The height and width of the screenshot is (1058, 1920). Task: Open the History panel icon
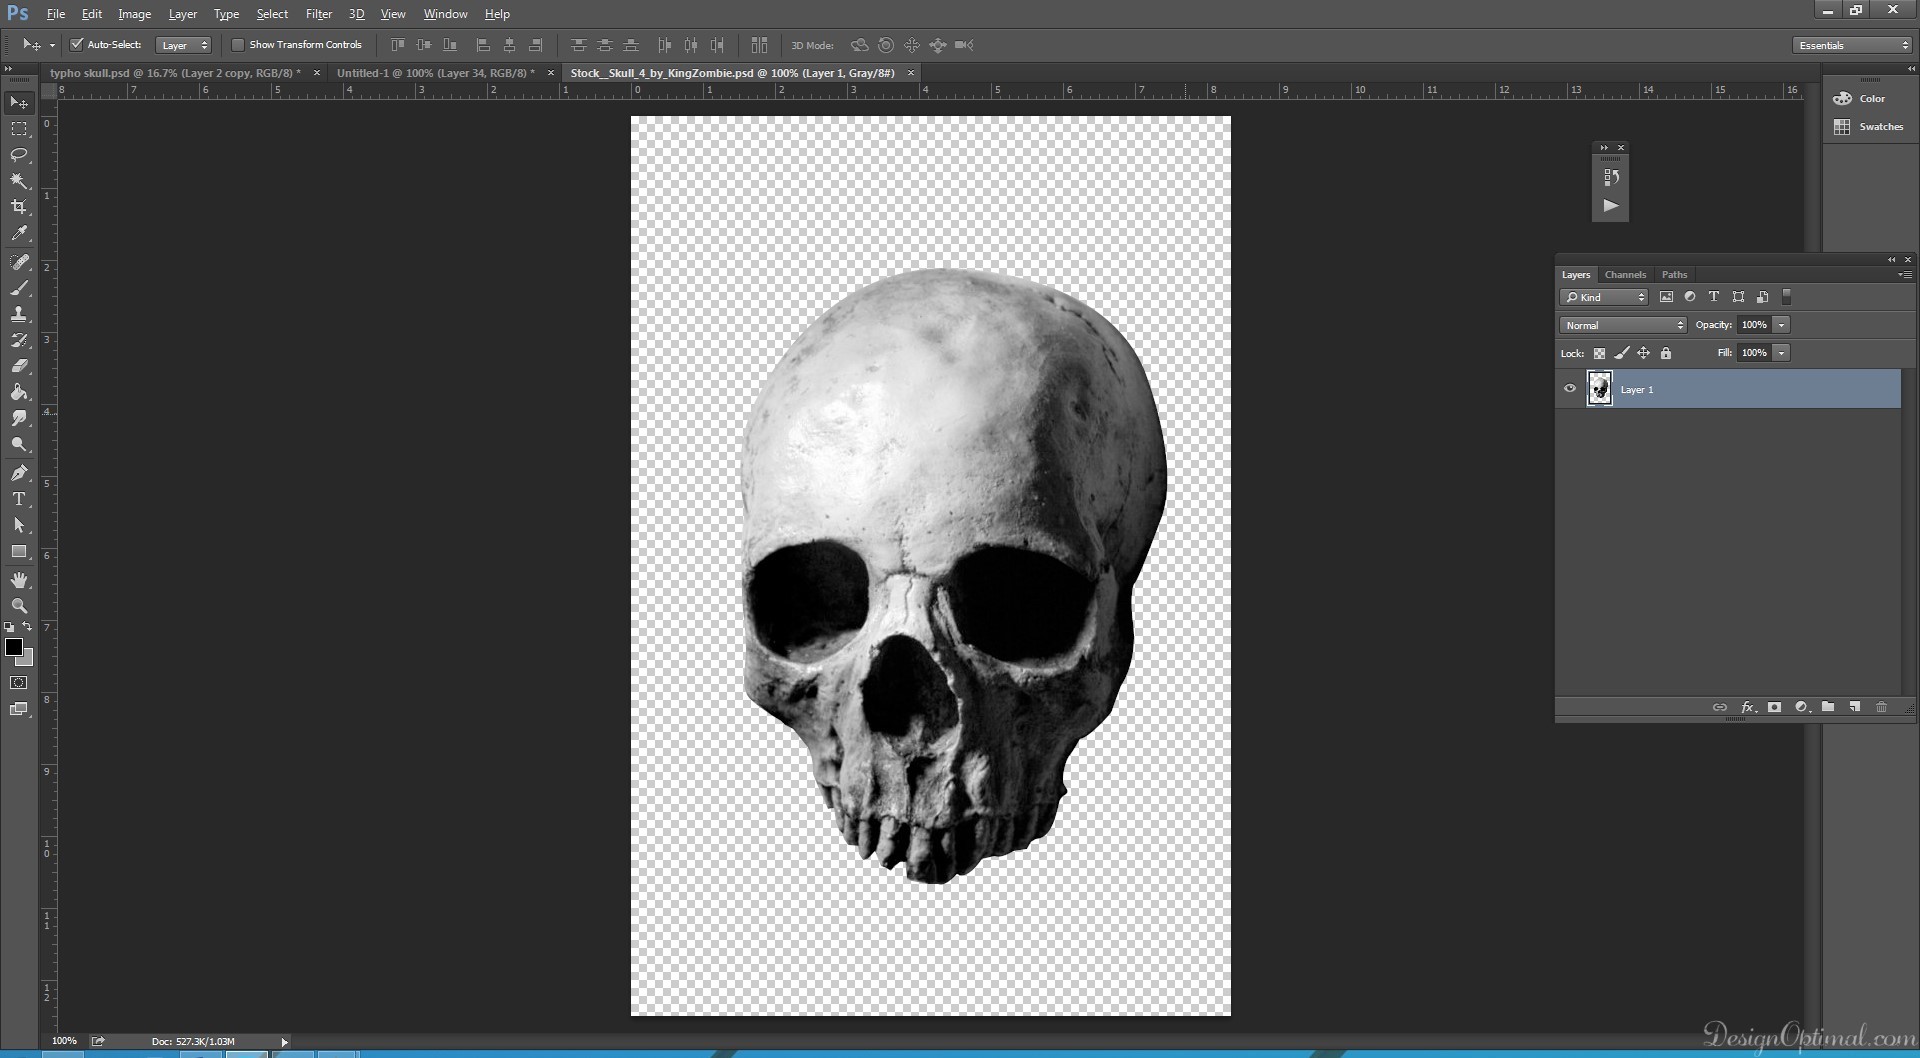[x=1610, y=177]
